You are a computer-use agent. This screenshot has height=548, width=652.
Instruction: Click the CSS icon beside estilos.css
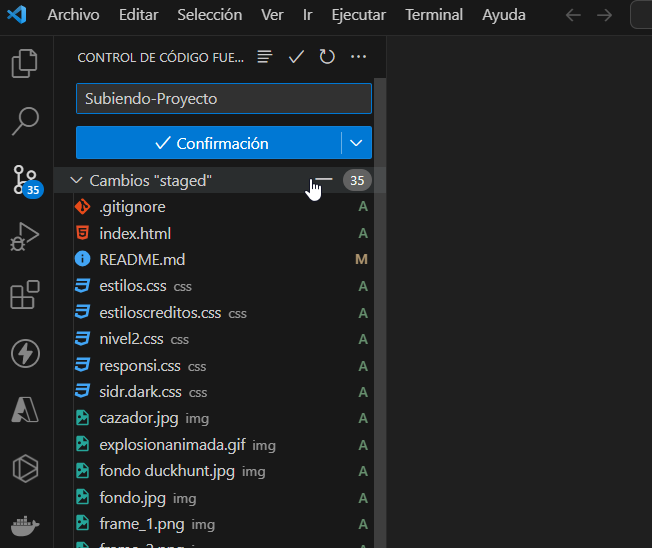click(x=82, y=286)
